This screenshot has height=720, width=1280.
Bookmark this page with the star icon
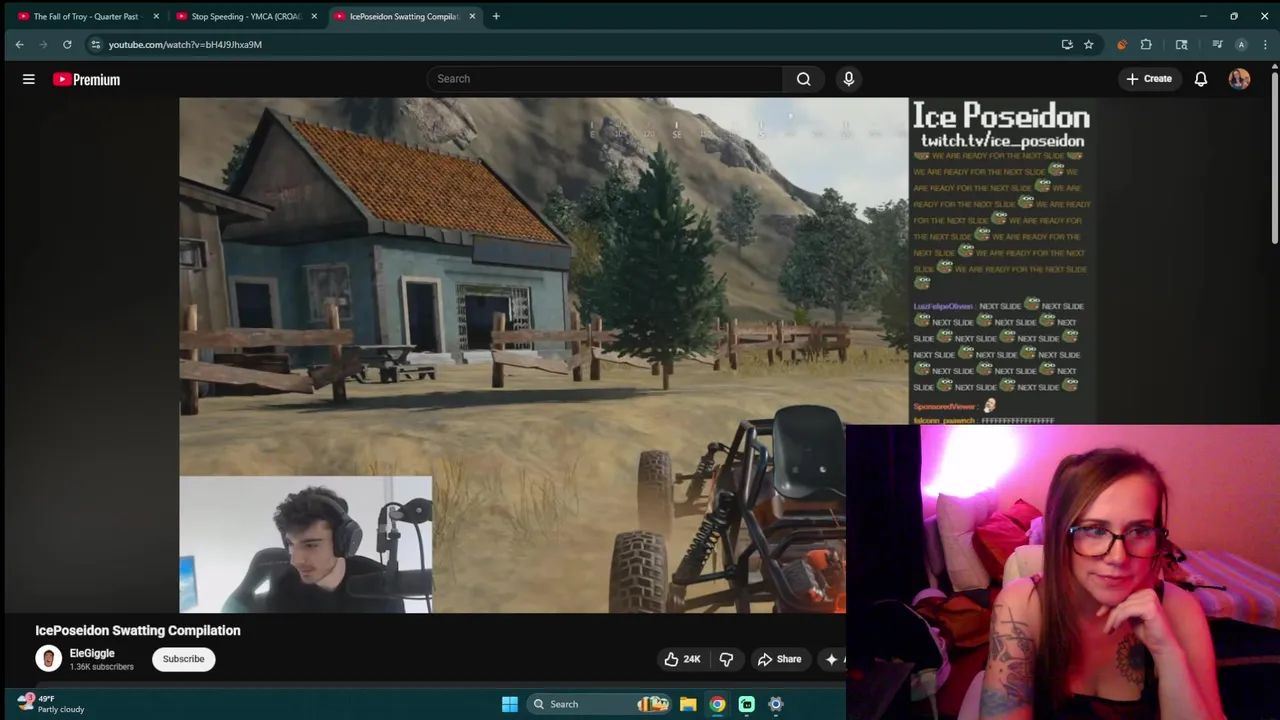[x=1089, y=44]
